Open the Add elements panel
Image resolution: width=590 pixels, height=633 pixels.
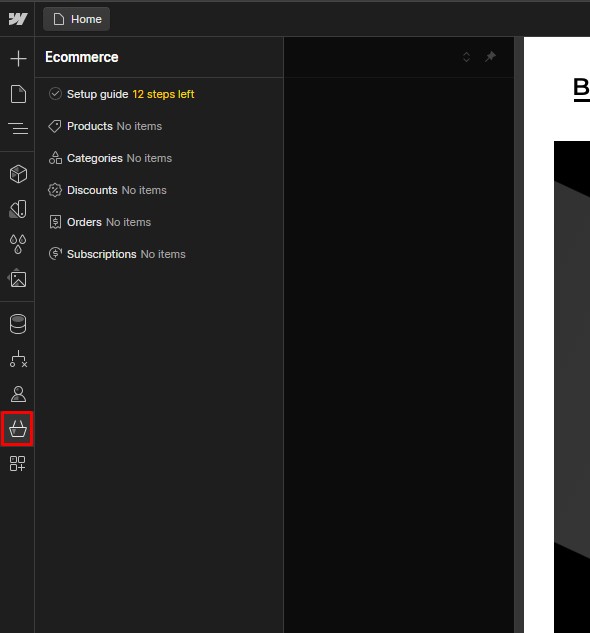18,59
